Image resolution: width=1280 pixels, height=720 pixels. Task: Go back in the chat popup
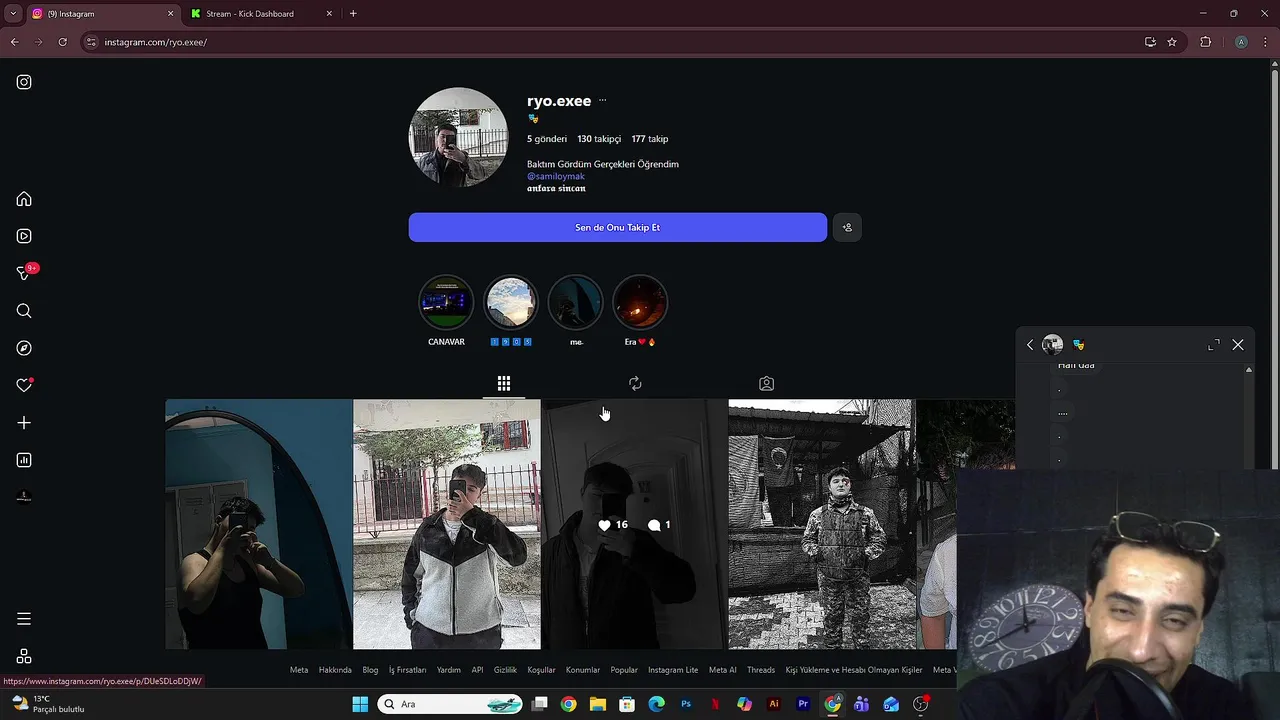point(1030,345)
